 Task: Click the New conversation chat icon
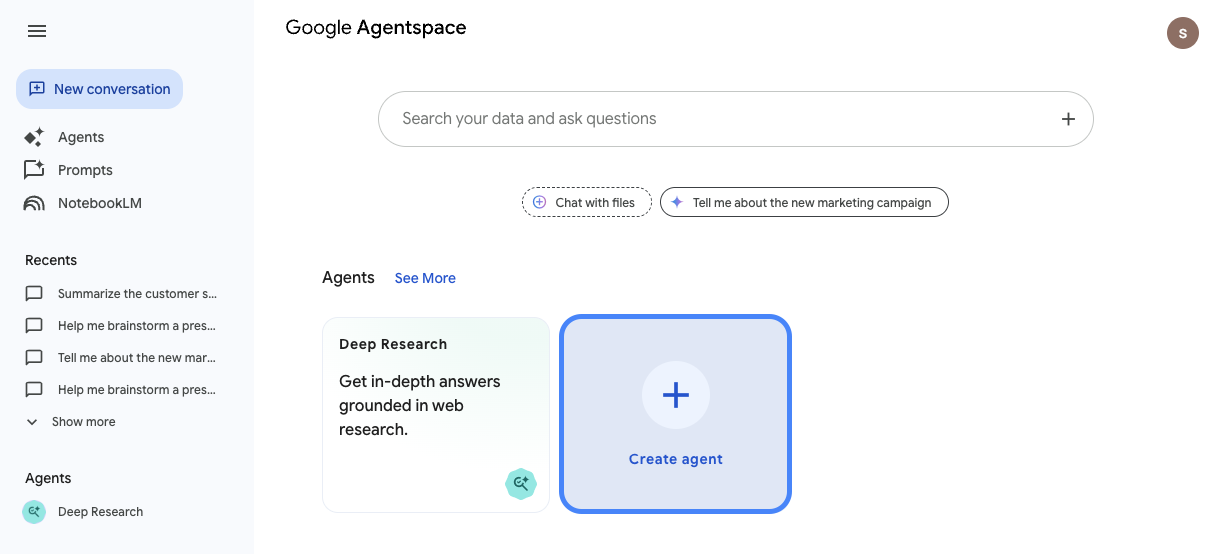37,89
